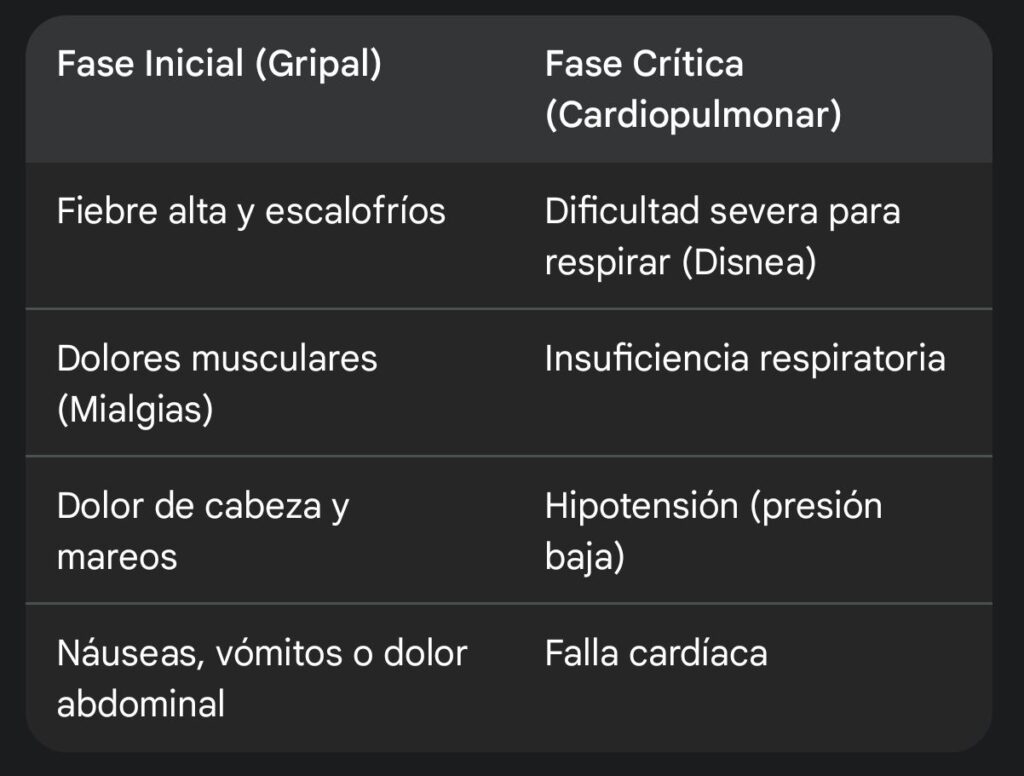Select the 'Dolores musculares (Mialgias)' cell
The image size is (1024, 776).
pos(217,384)
